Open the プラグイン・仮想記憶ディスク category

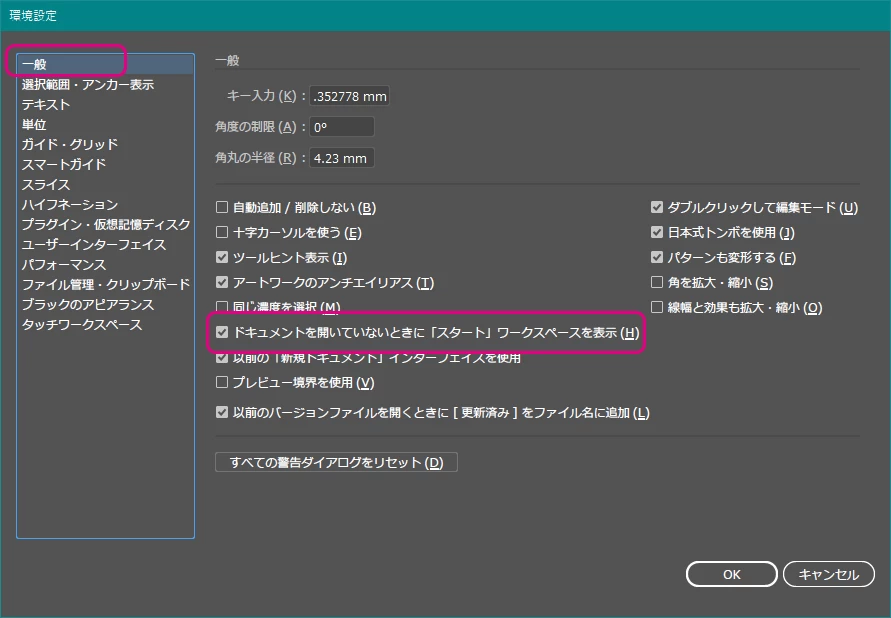coord(106,224)
